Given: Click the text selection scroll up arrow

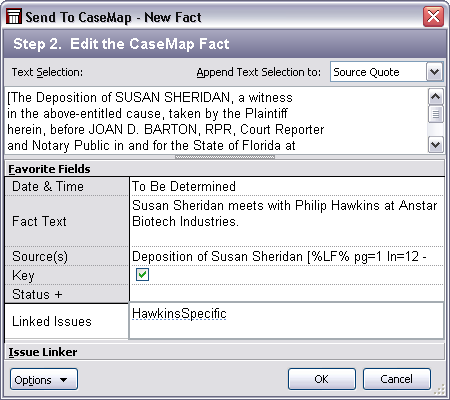Looking at the screenshot, I should (435, 97).
